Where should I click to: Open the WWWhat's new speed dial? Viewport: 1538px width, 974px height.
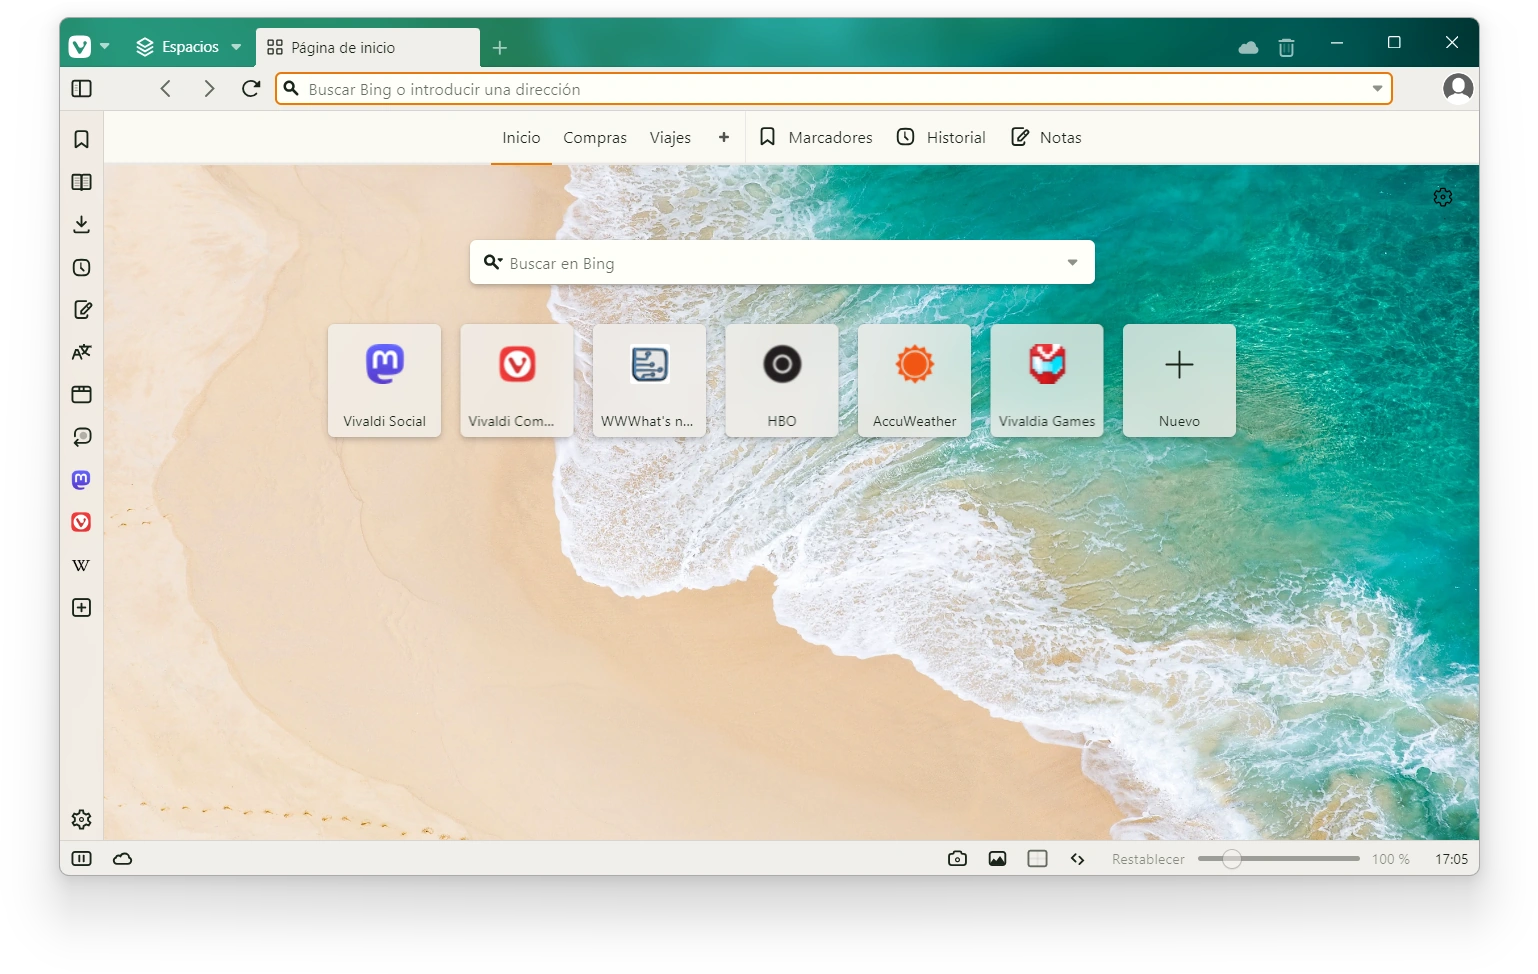pyautogui.click(x=650, y=380)
